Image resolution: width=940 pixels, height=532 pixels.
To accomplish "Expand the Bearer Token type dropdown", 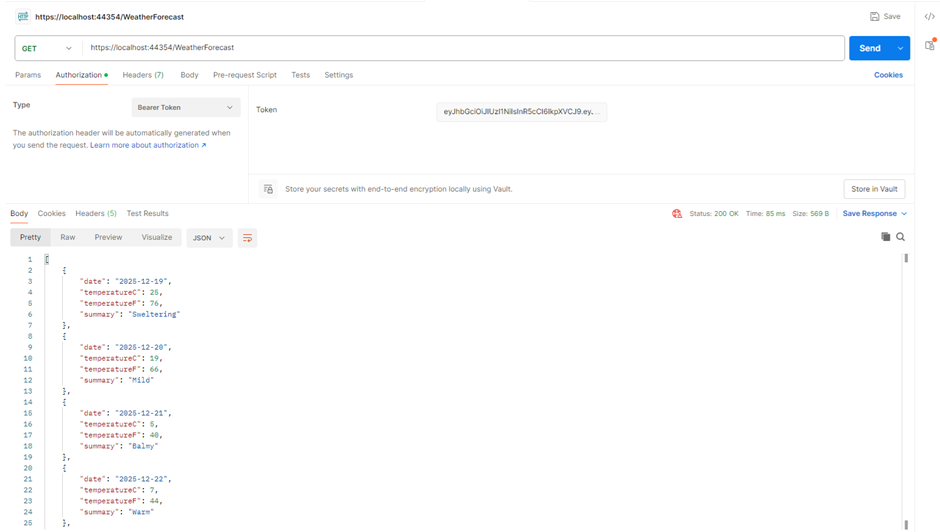I will click(x=186, y=107).
